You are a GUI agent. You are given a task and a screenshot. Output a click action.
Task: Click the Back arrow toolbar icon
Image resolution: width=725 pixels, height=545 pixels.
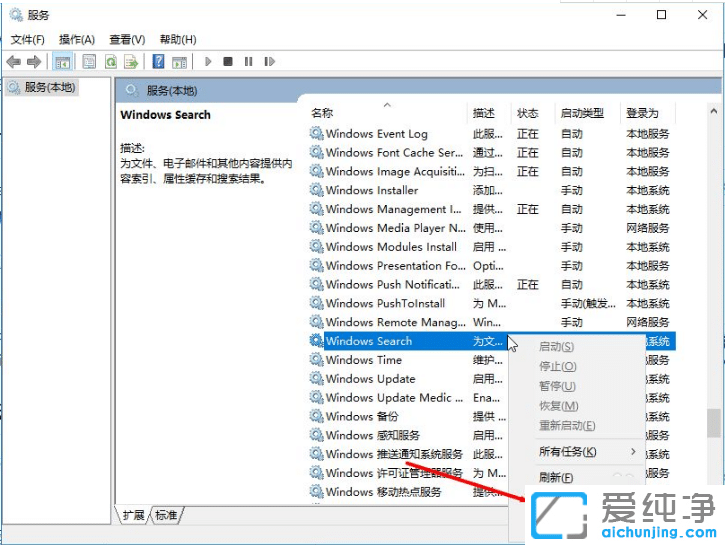(x=14, y=61)
